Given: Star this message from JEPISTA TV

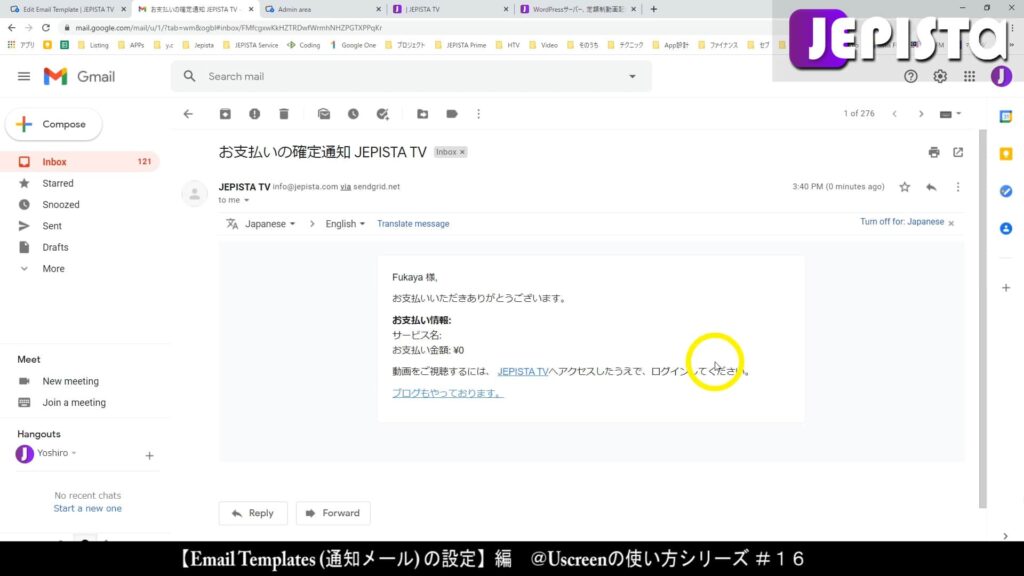Looking at the screenshot, I should (904, 187).
